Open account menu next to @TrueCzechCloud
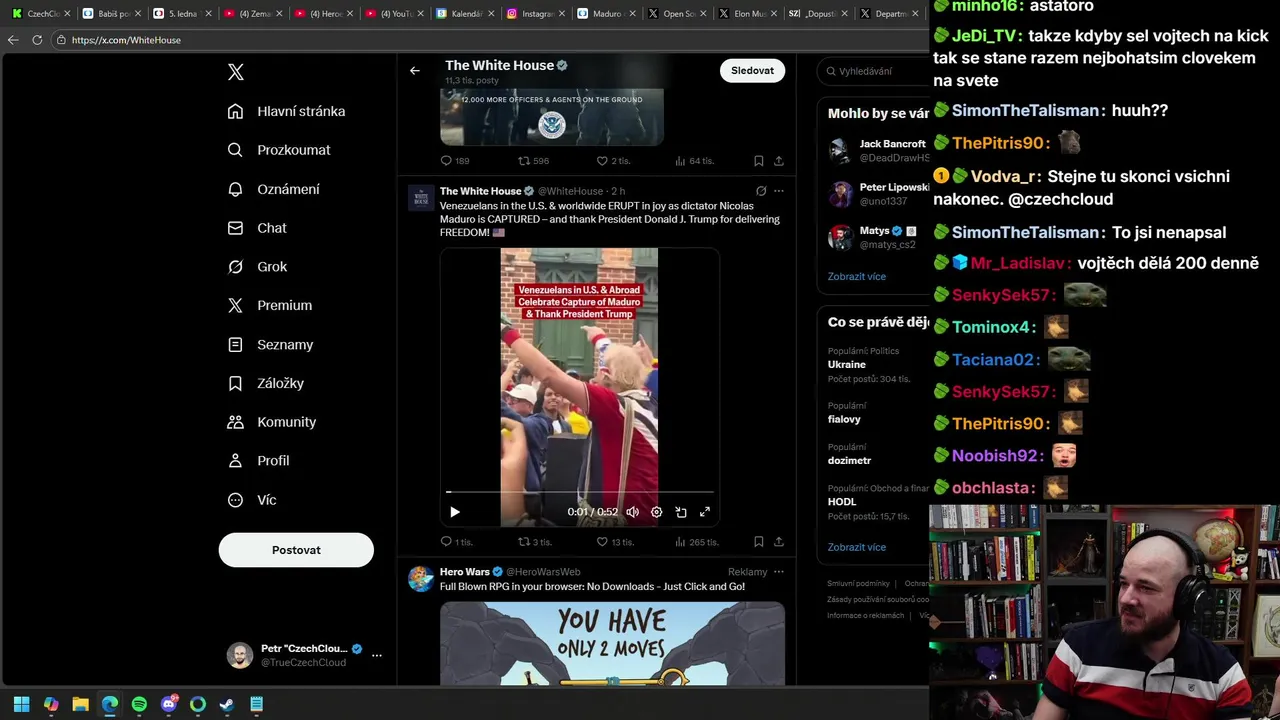This screenshot has width=1280, height=720. point(377,655)
